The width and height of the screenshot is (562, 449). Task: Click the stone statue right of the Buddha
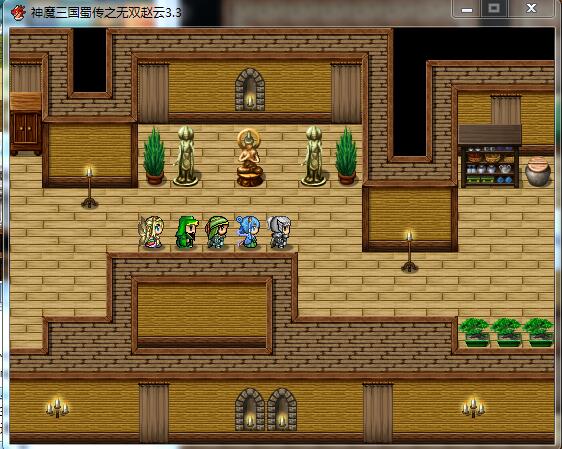pyautogui.click(x=314, y=156)
